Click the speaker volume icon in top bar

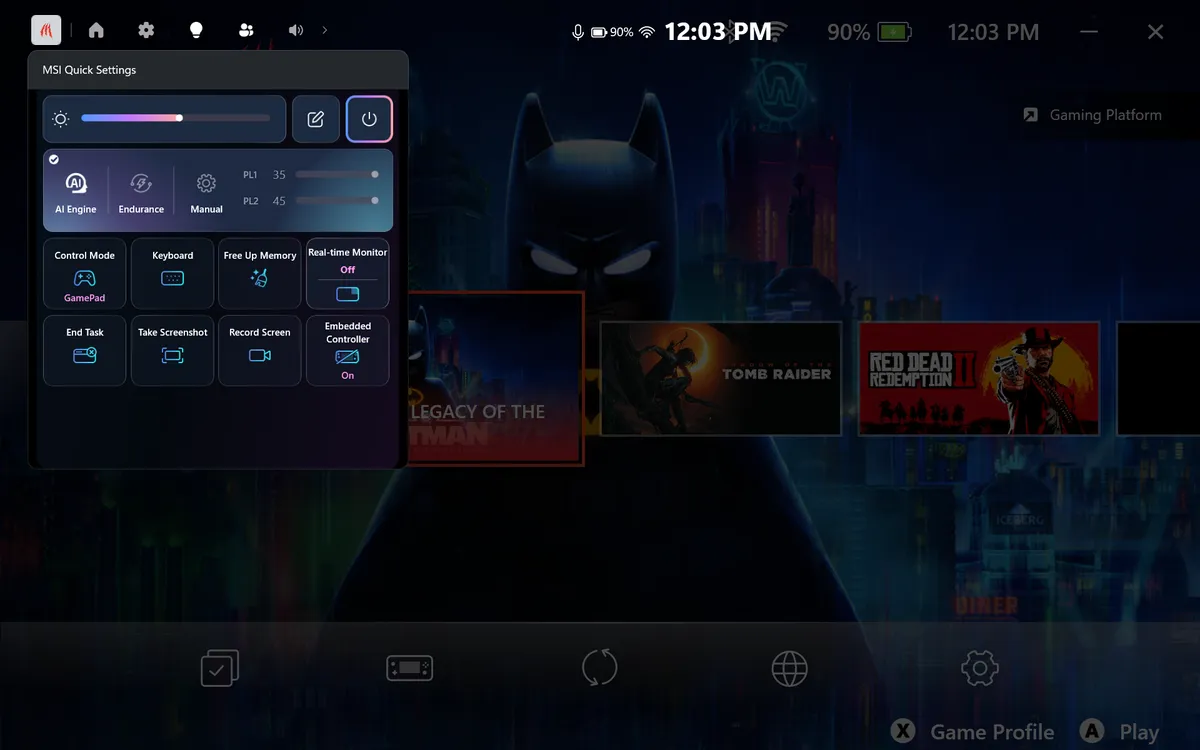point(296,30)
